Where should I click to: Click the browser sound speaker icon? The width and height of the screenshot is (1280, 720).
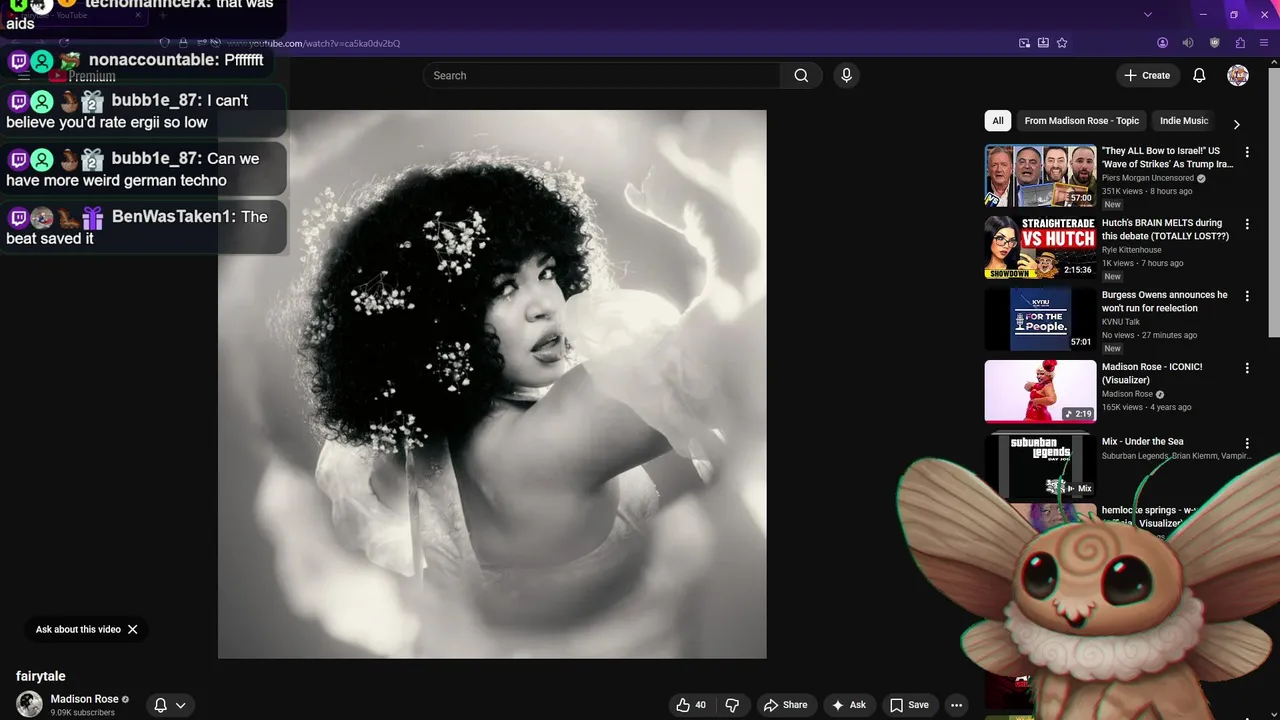click(1188, 43)
